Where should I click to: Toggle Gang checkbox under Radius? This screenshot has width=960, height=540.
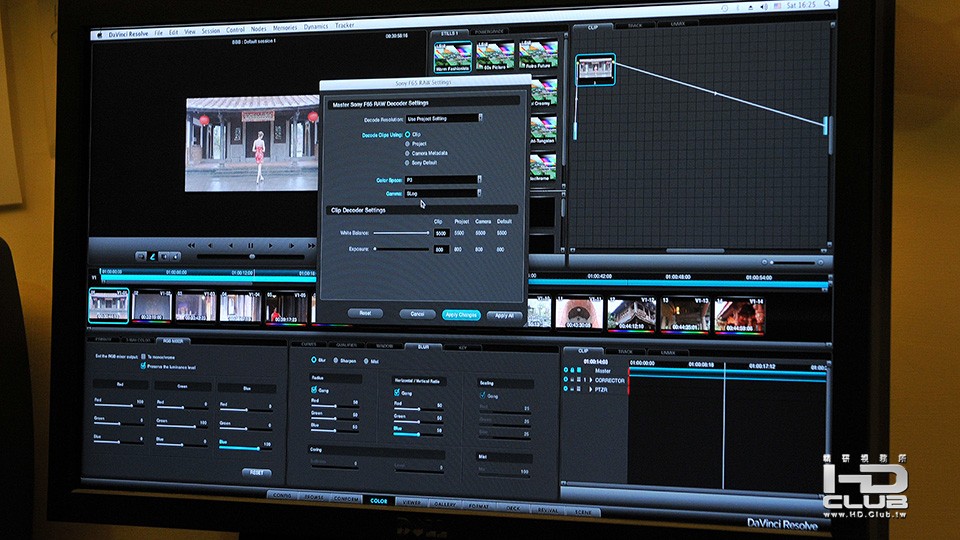[x=314, y=389]
